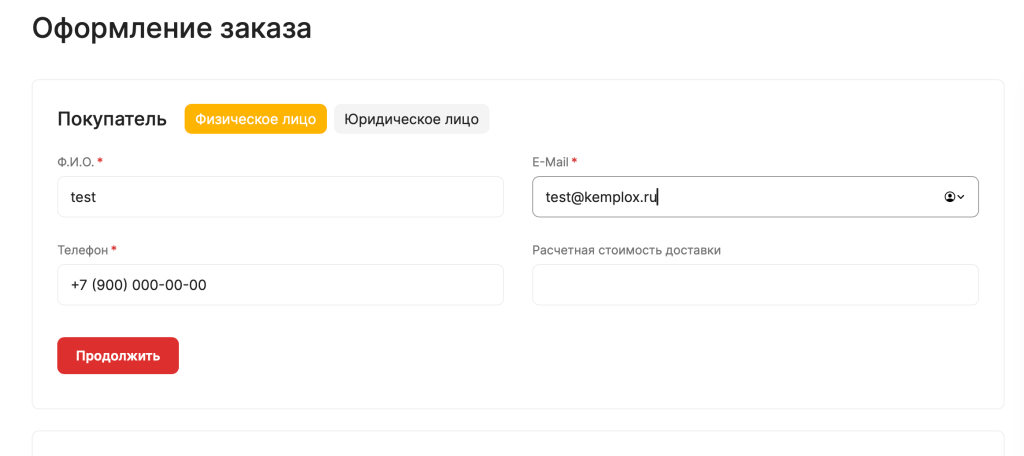Viewport: 1024px width, 456px height.
Task: Click the Расчетная стоимость доставки label
Action: [626, 250]
